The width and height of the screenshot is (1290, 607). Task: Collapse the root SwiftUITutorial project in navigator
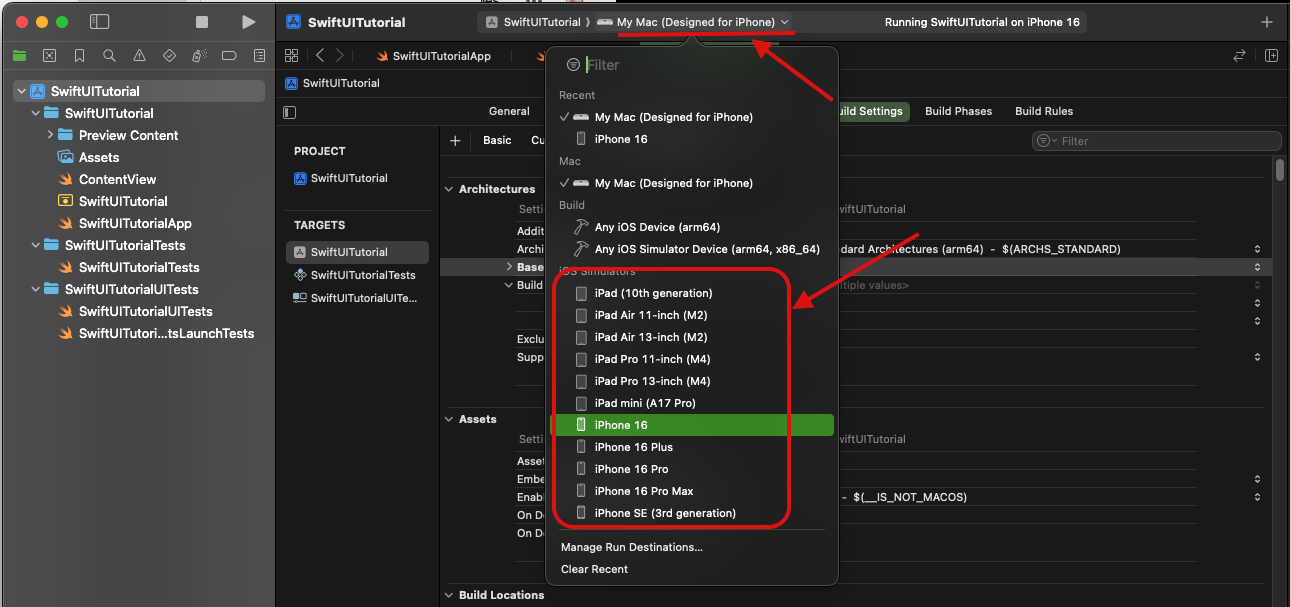tap(21, 91)
